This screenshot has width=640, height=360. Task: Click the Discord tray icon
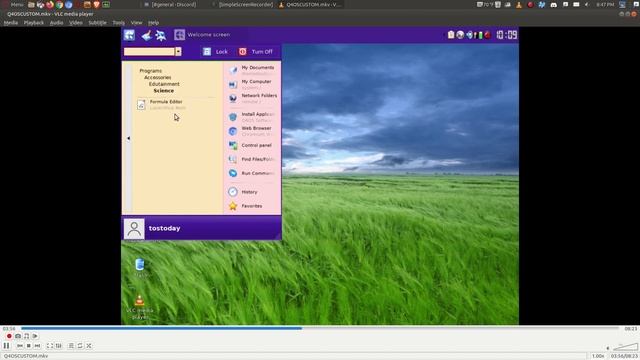tap(553, 5)
